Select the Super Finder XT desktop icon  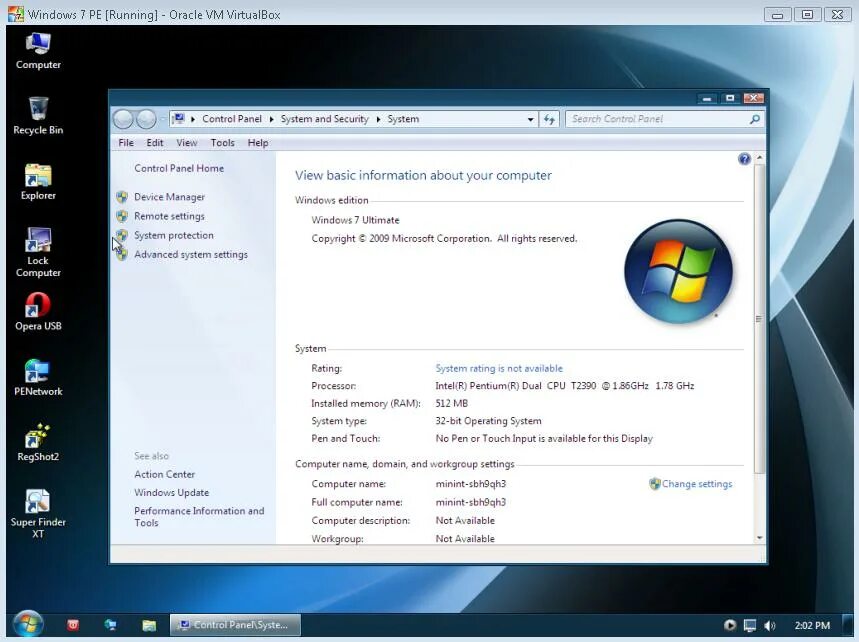[x=38, y=513]
